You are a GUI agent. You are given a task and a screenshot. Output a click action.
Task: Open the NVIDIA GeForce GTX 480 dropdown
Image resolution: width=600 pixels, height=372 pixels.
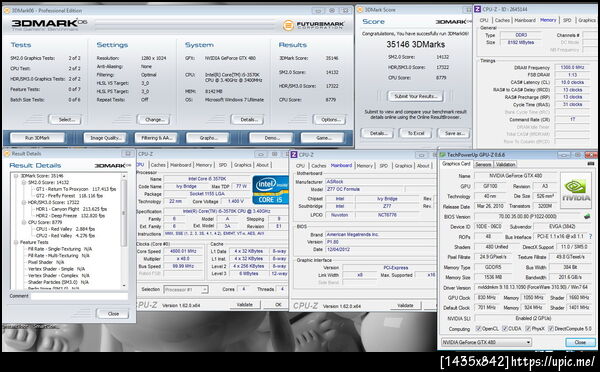(486, 342)
